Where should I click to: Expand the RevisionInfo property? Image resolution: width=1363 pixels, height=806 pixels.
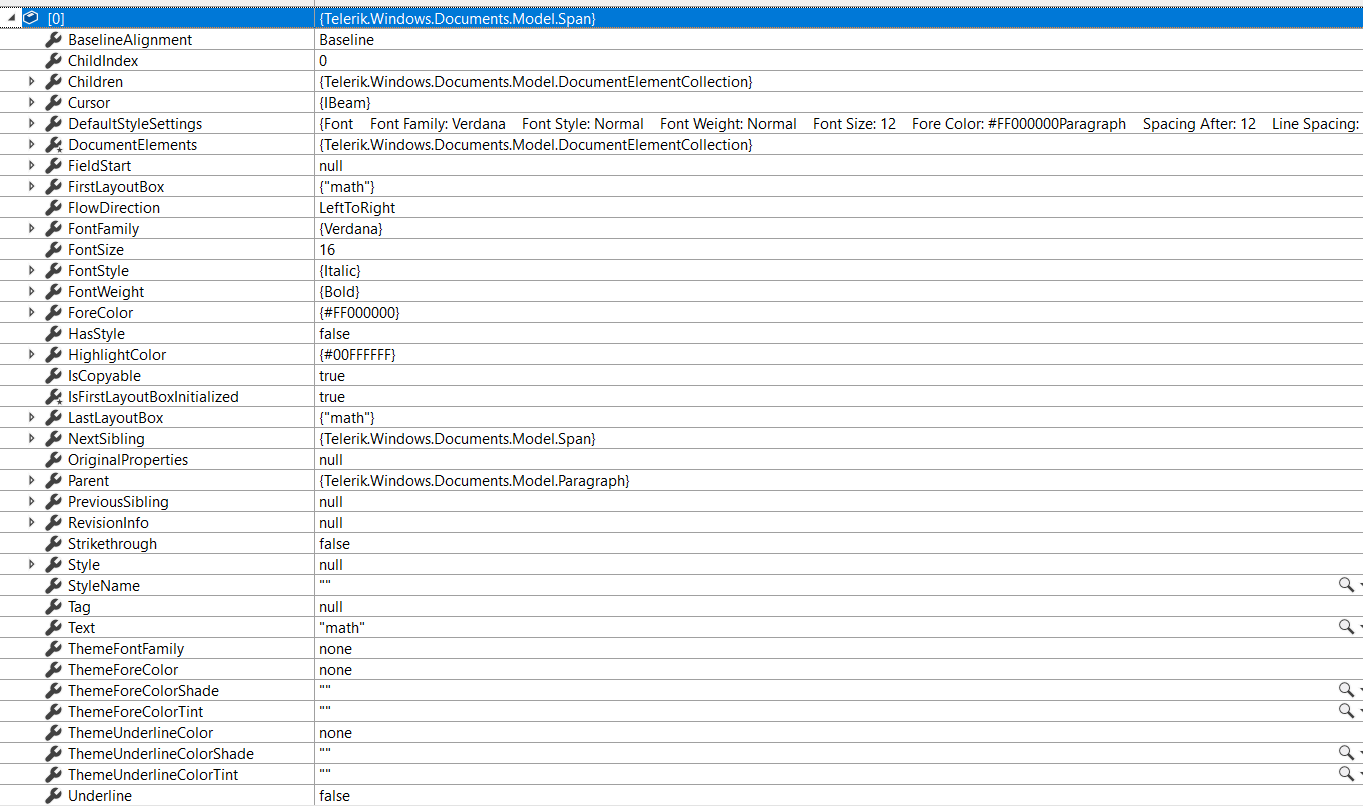[x=31, y=523]
